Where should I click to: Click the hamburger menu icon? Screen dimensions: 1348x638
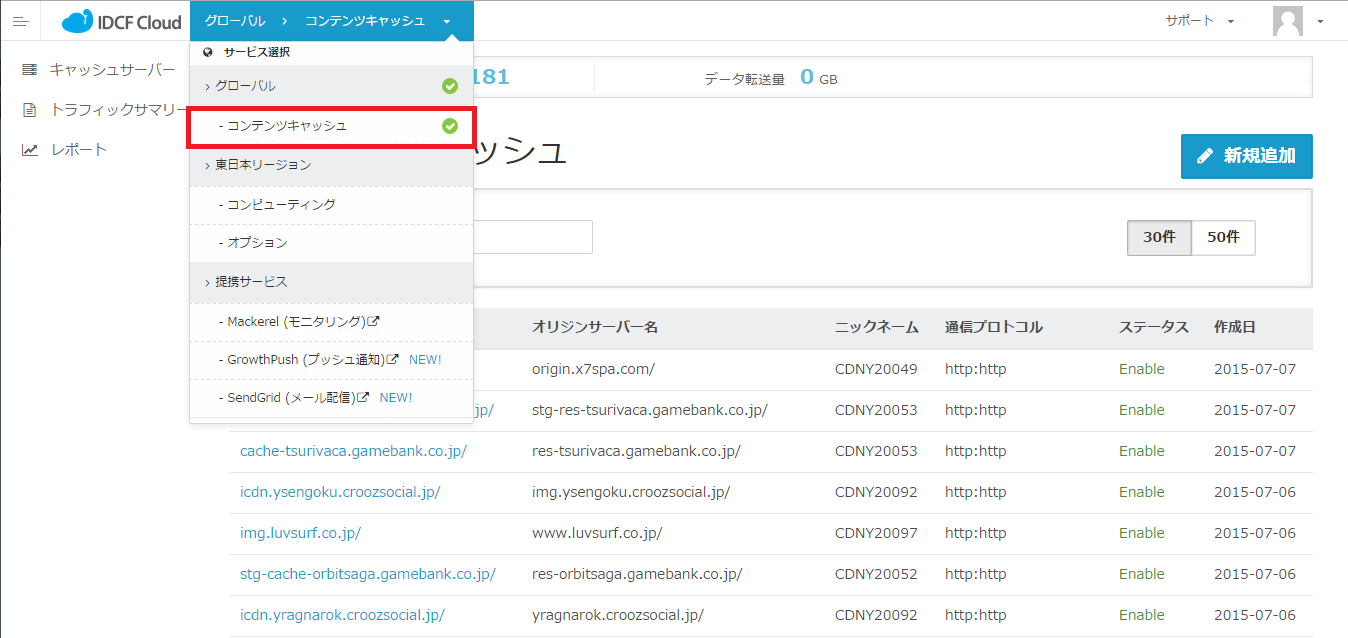[x=20, y=21]
